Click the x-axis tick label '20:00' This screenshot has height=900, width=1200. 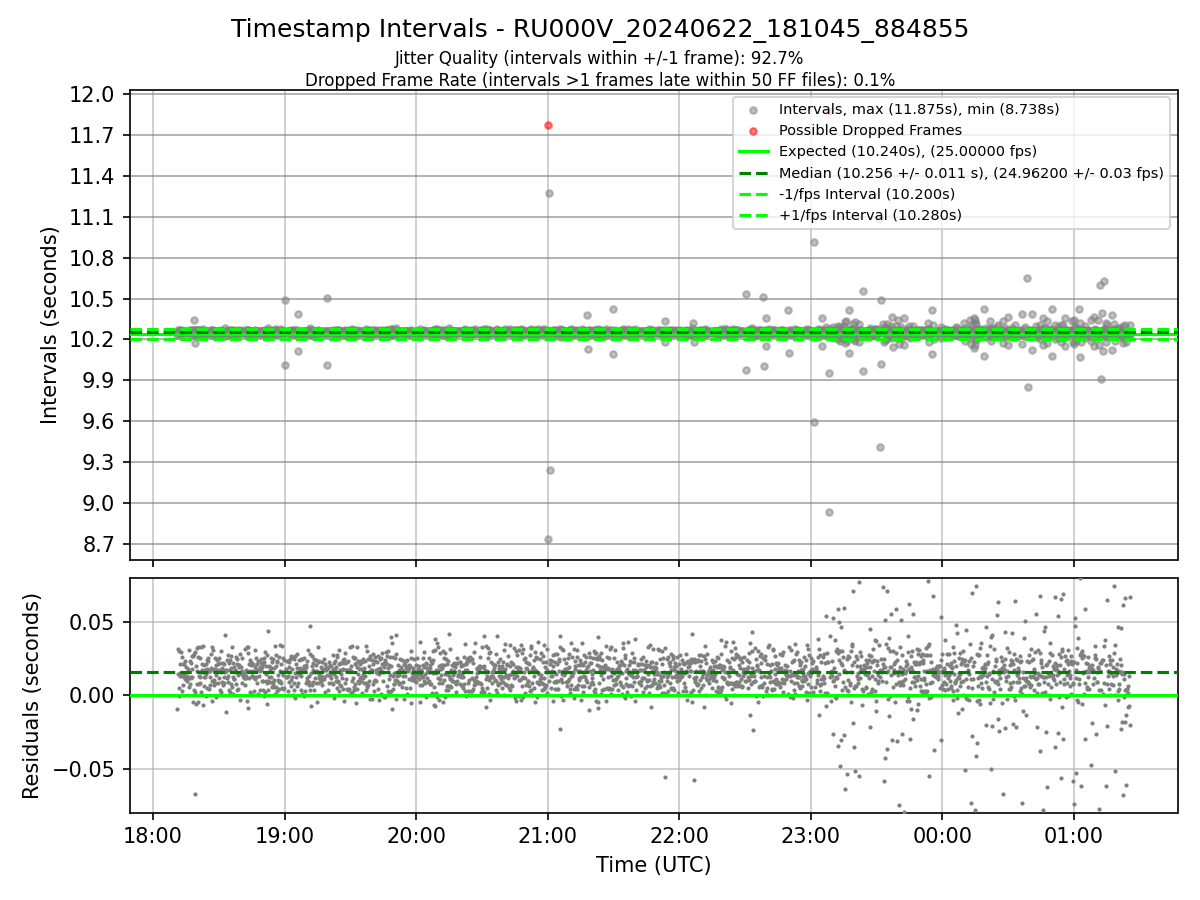[416, 834]
